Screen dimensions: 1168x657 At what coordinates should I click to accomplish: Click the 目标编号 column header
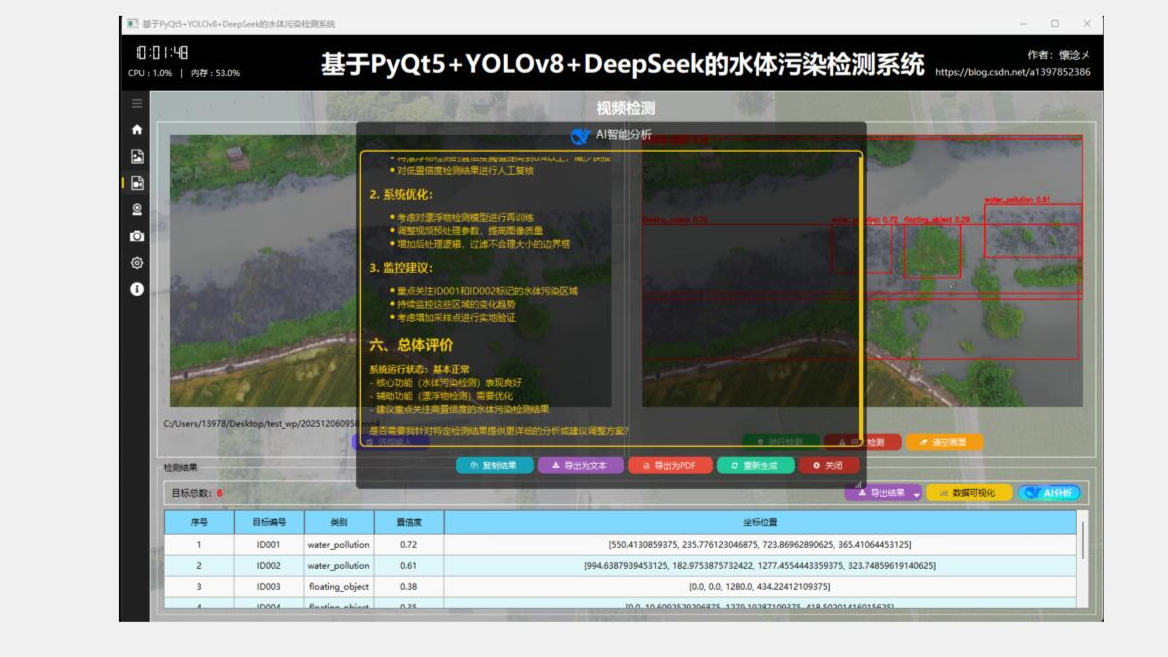269,522
